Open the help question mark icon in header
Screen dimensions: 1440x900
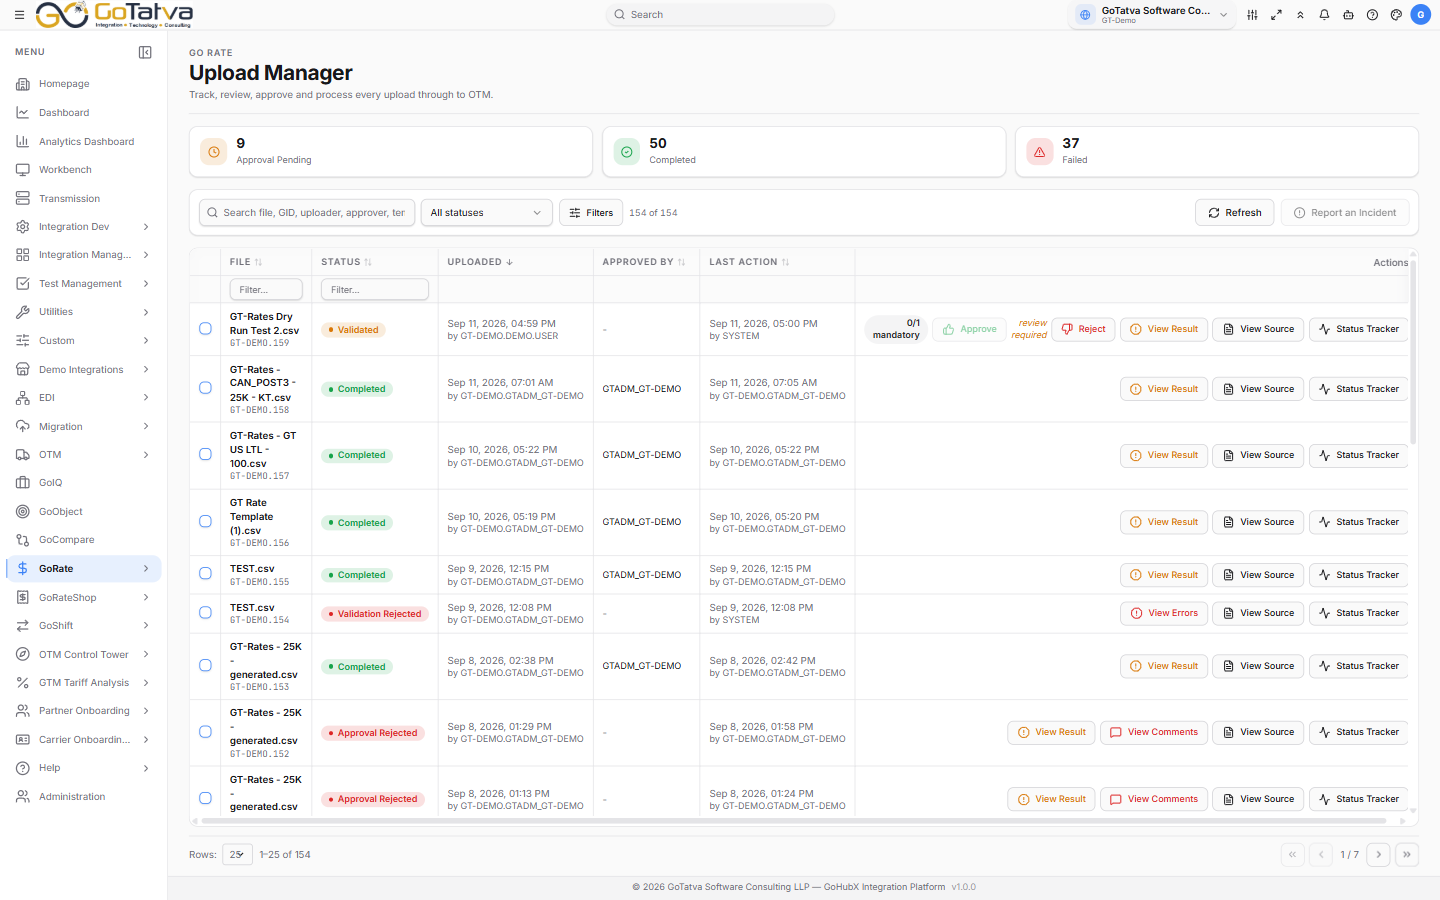1372,15
